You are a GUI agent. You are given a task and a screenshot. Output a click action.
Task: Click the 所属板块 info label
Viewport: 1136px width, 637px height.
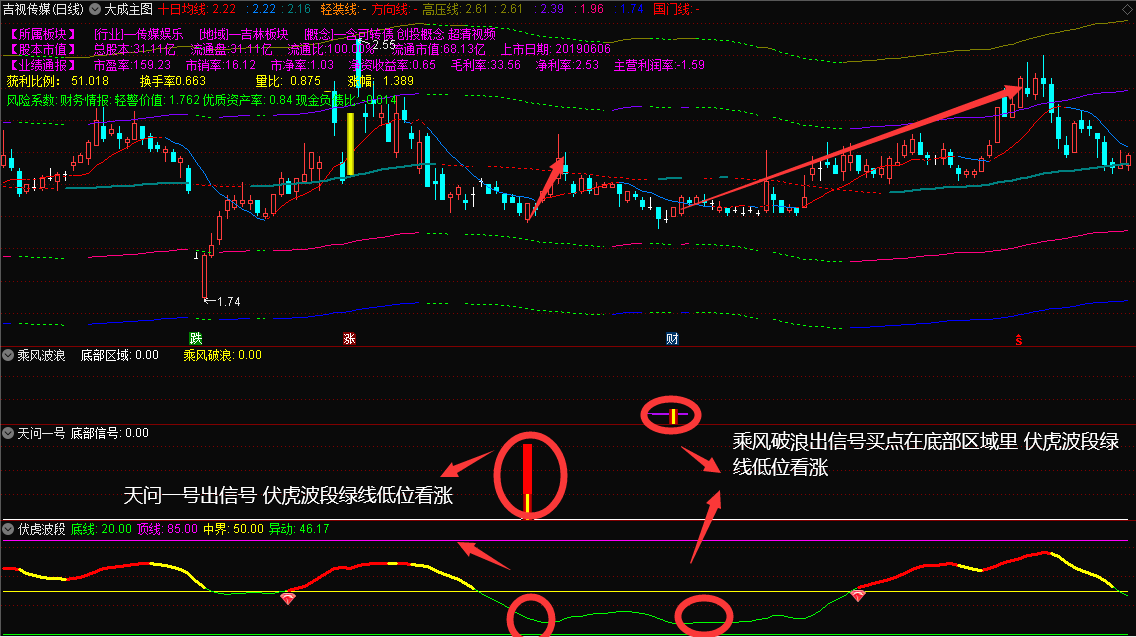[42, 33]
